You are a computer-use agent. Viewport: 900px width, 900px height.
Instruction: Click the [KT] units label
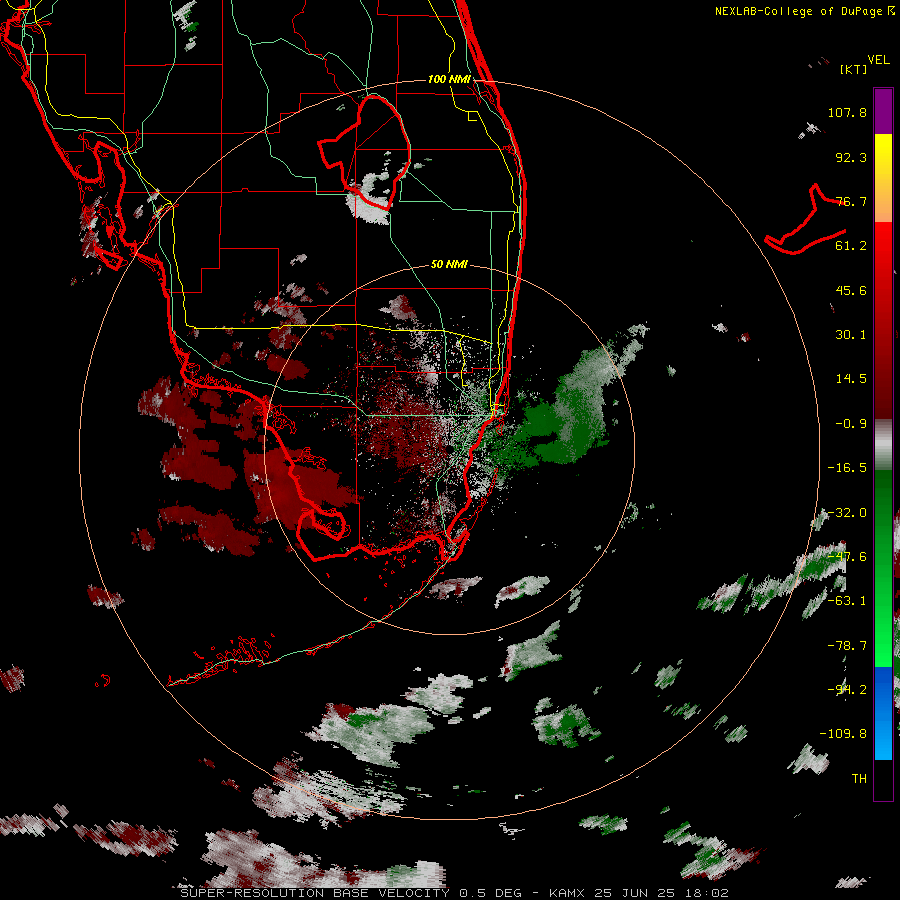tap(854, 69)
